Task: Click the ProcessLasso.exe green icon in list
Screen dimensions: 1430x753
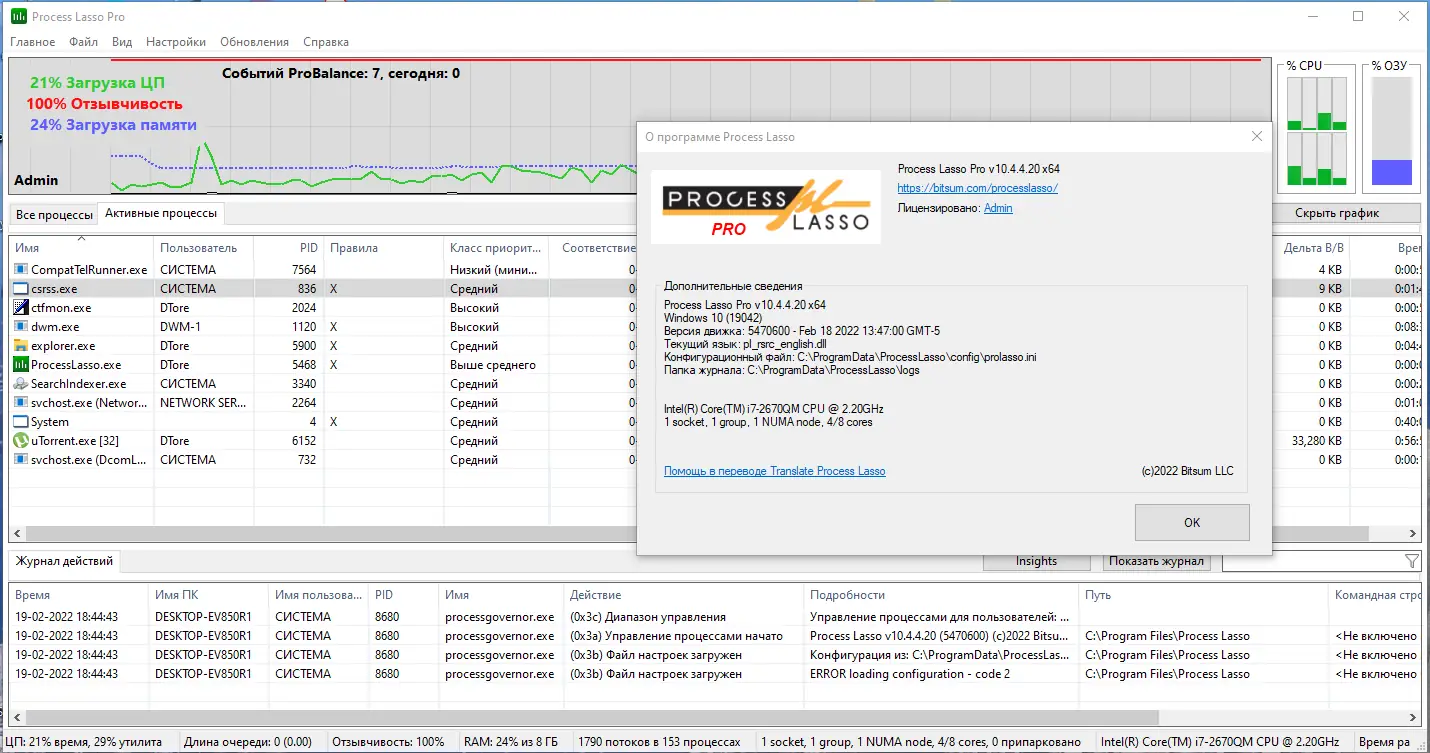Action: (21, 365)
